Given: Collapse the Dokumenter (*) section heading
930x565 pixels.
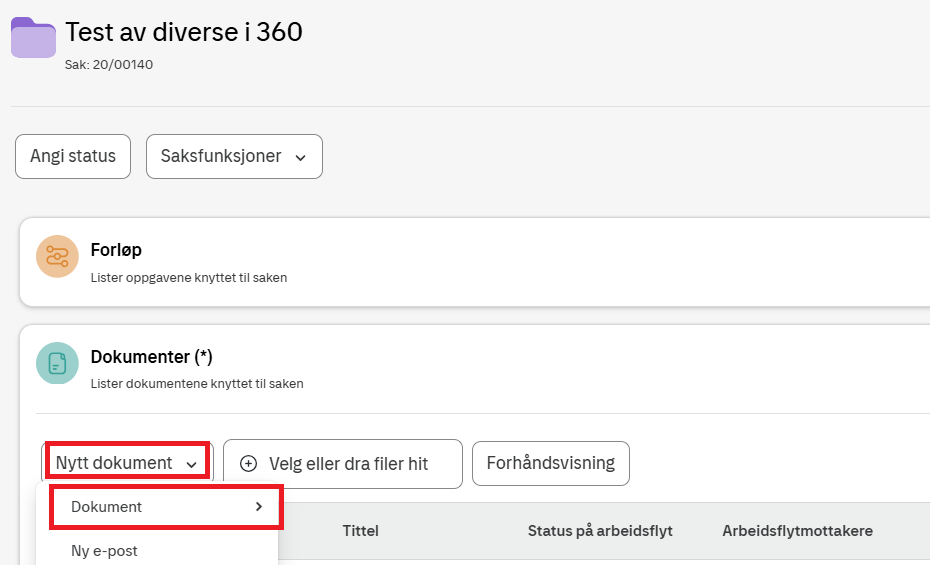Looking at the screenshot, I should (x=151, y=357).
